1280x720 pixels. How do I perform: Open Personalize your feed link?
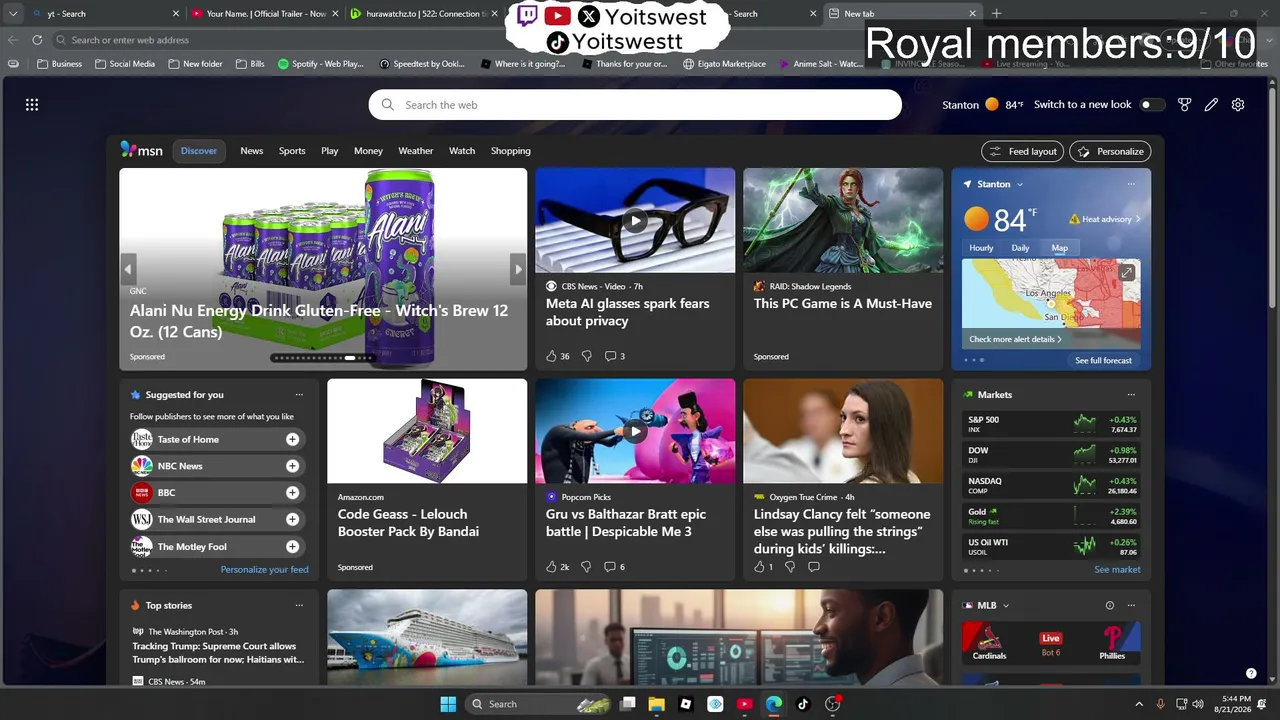(x=265, y=570)
